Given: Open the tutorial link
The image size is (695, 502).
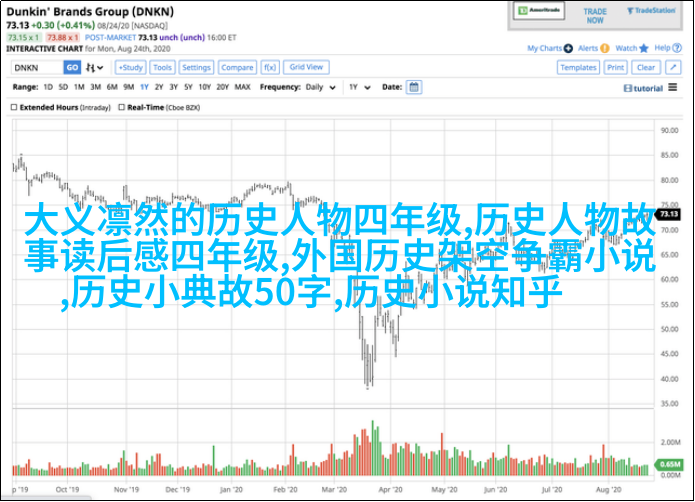Looking at the screenshot, I should [x=643, y=88].
